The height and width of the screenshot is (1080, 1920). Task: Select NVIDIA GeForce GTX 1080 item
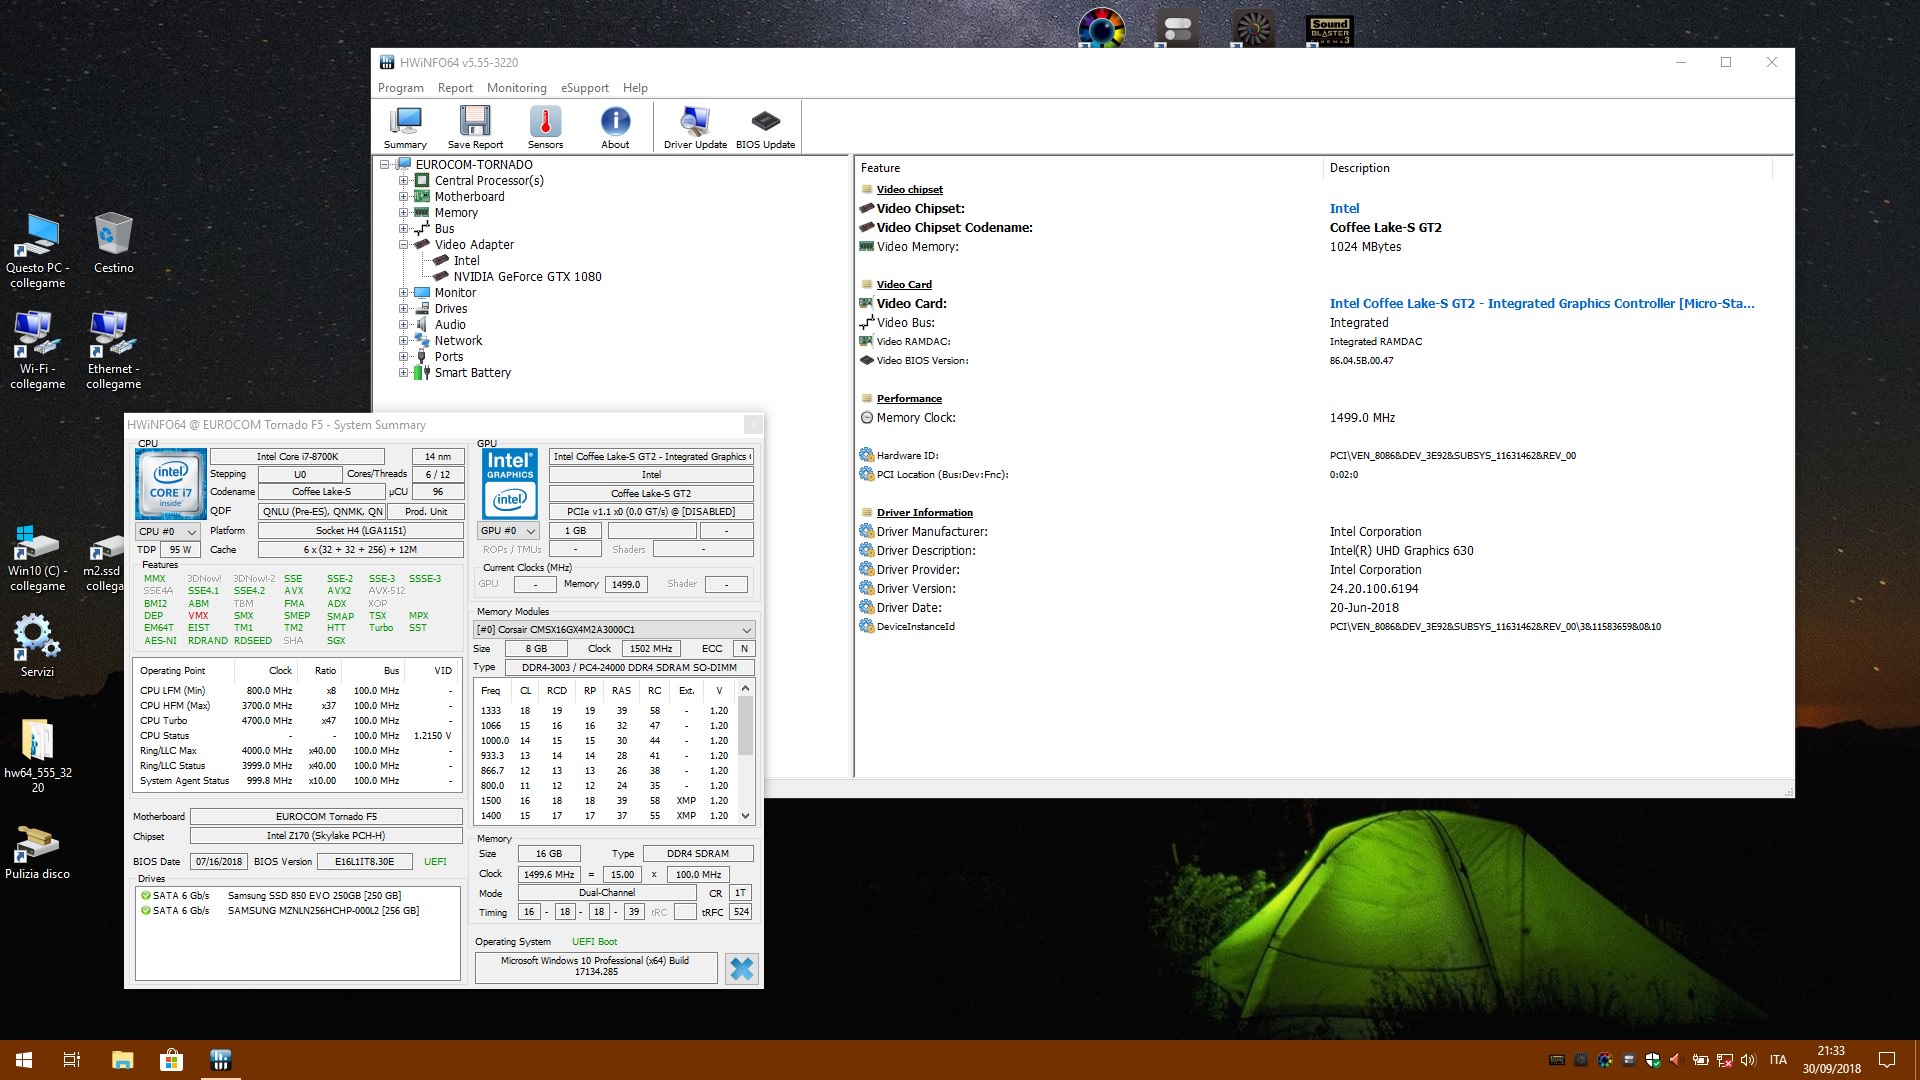click(527, 277)
